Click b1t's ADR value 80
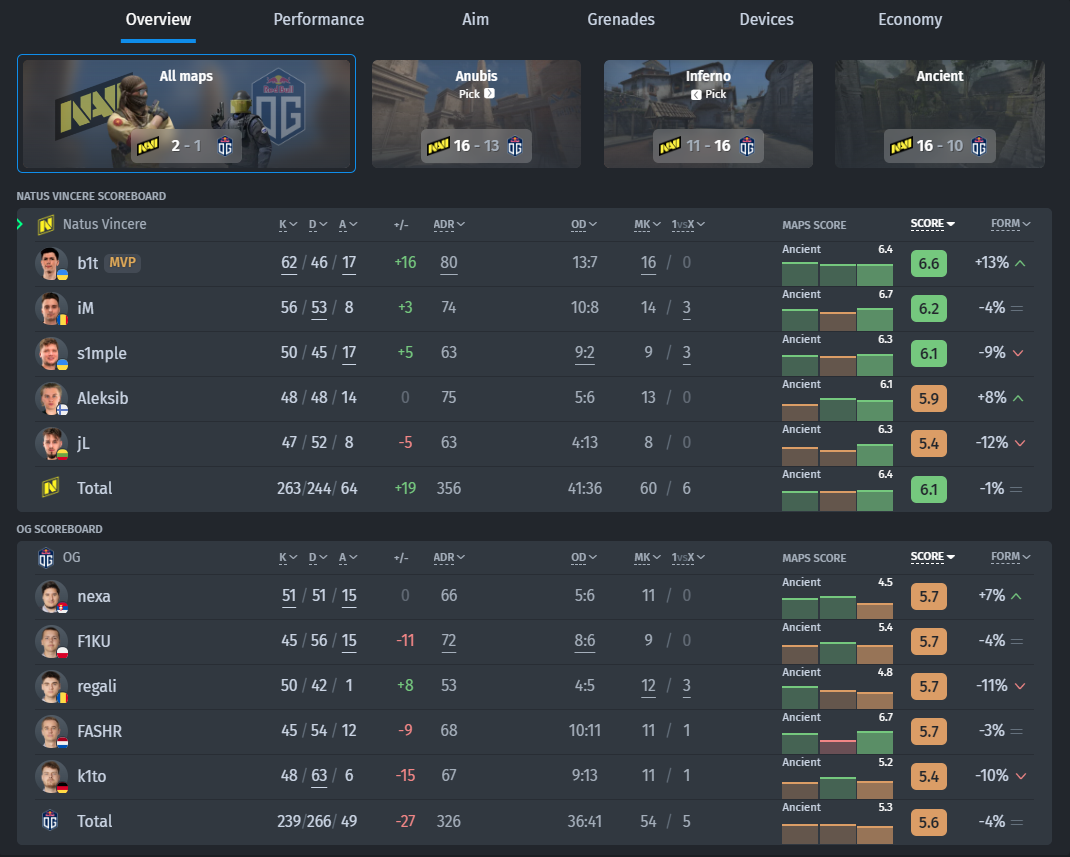The height and width of the screenshot is (857, 1070). 449,263
